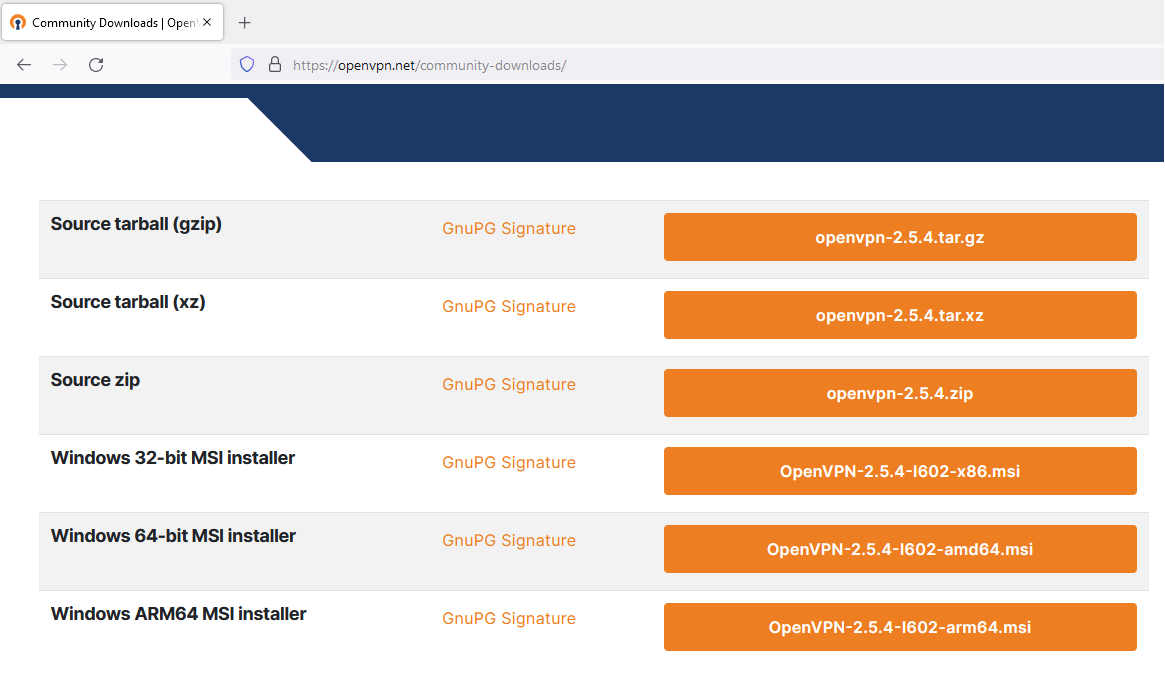This screenshot has height=680, width=1165.
Task: Click the 'Source tarball (xz)' label
Action: tap(128, 302)
